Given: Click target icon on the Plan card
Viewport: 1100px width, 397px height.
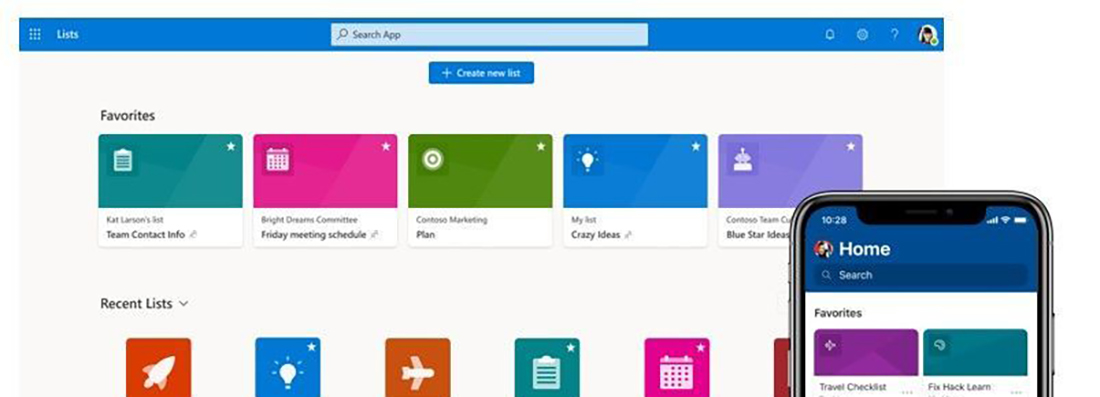Looking at the screenshot, I should pos(433,161).
